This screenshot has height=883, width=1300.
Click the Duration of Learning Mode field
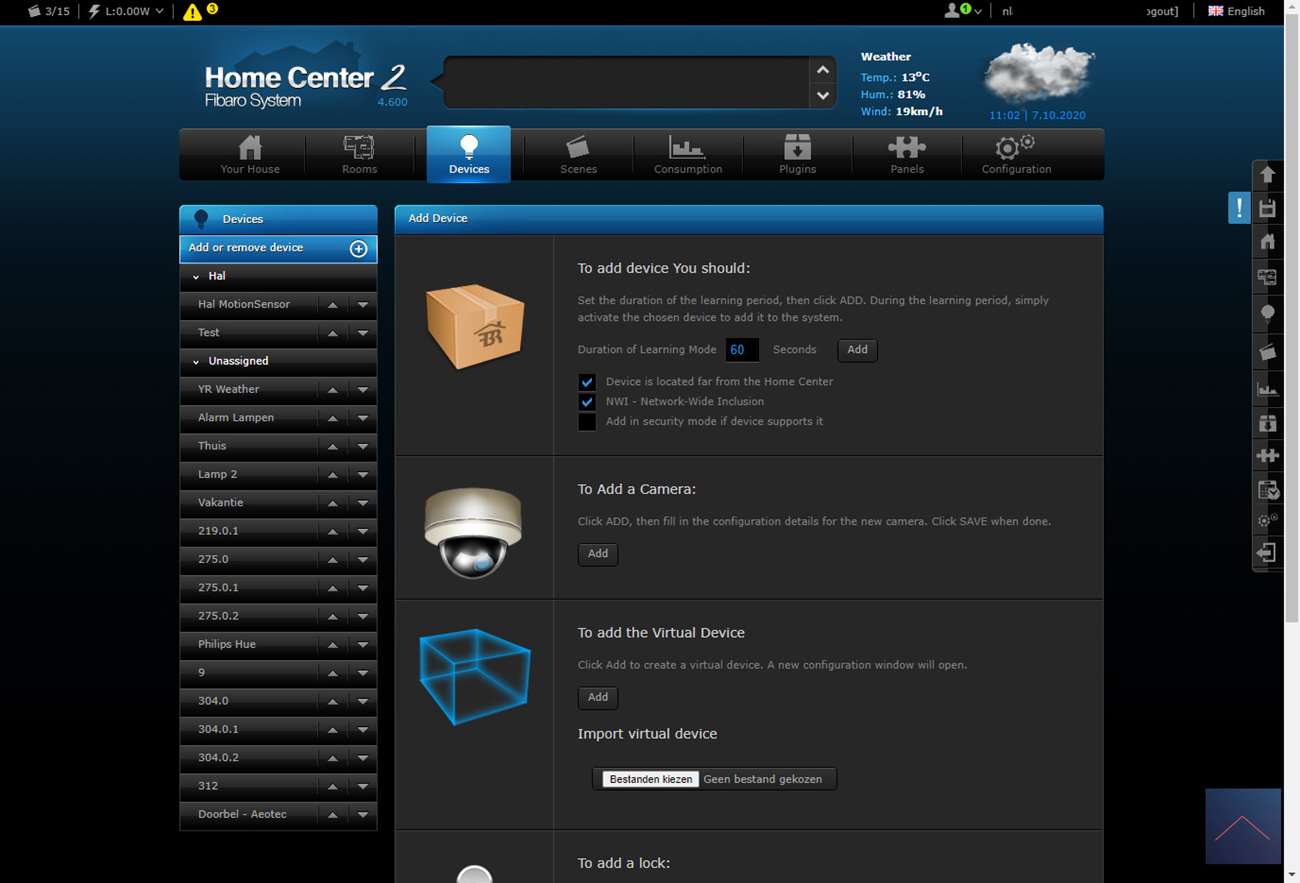[742, 350]
